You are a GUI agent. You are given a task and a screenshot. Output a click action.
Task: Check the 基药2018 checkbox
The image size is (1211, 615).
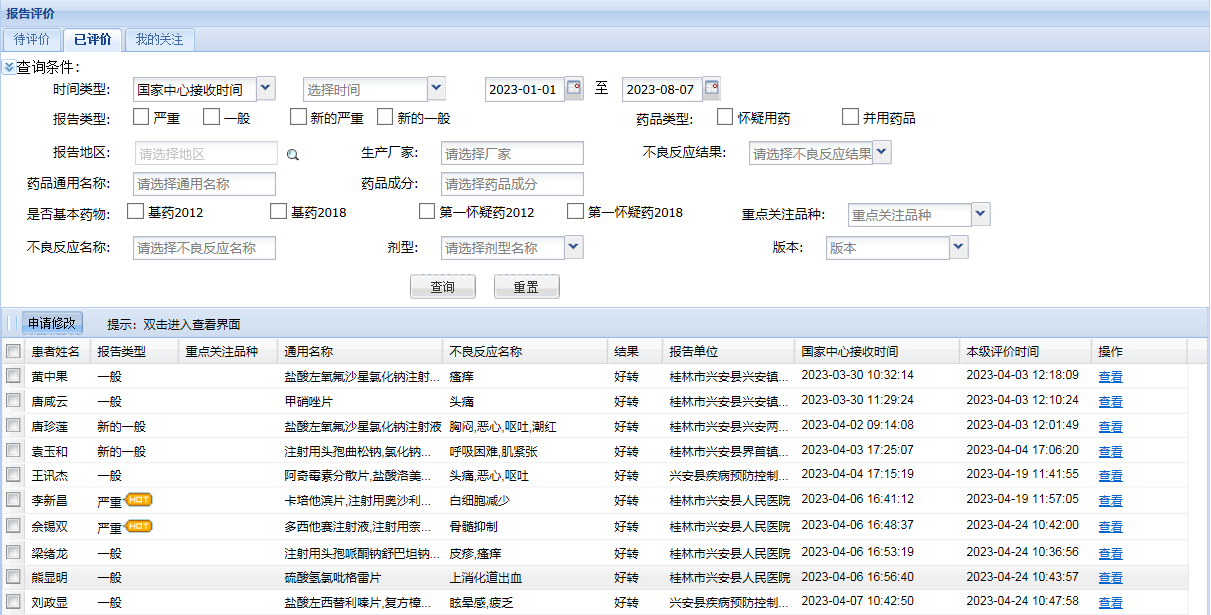coord(278,211)
